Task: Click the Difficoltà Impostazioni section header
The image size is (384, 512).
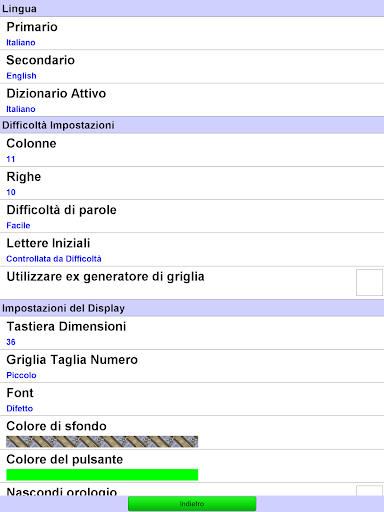Action: 192,125
